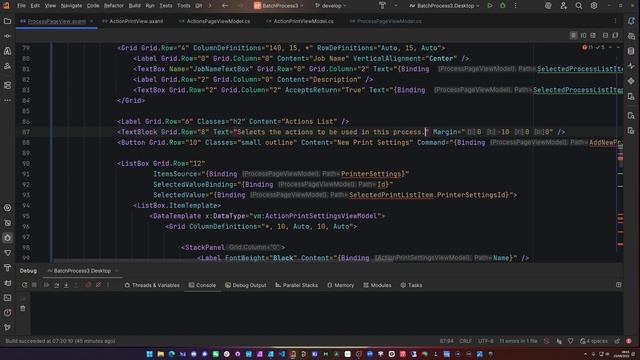Clear console with trash icon
The width and height of the screenshot is (640, 360).
(x=23, y=309)
